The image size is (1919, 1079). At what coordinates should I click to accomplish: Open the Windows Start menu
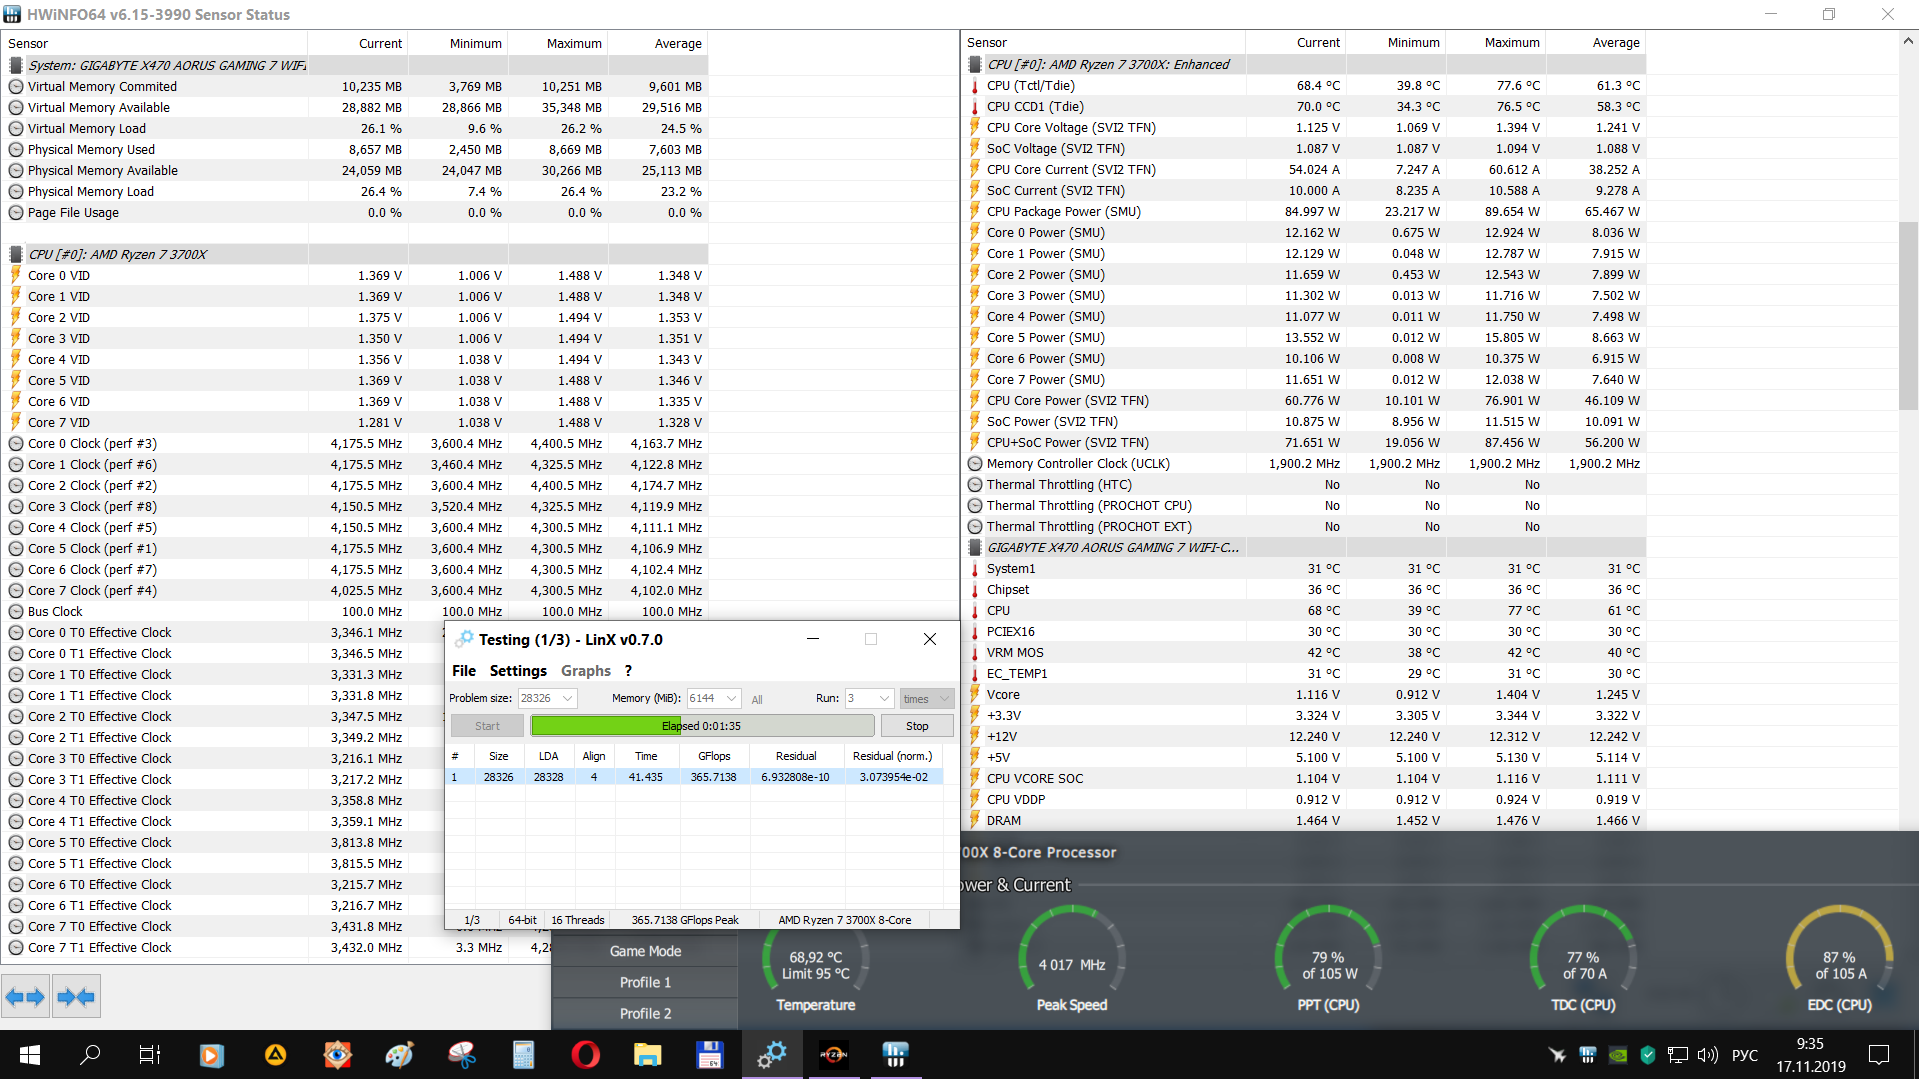(29, 1054)
